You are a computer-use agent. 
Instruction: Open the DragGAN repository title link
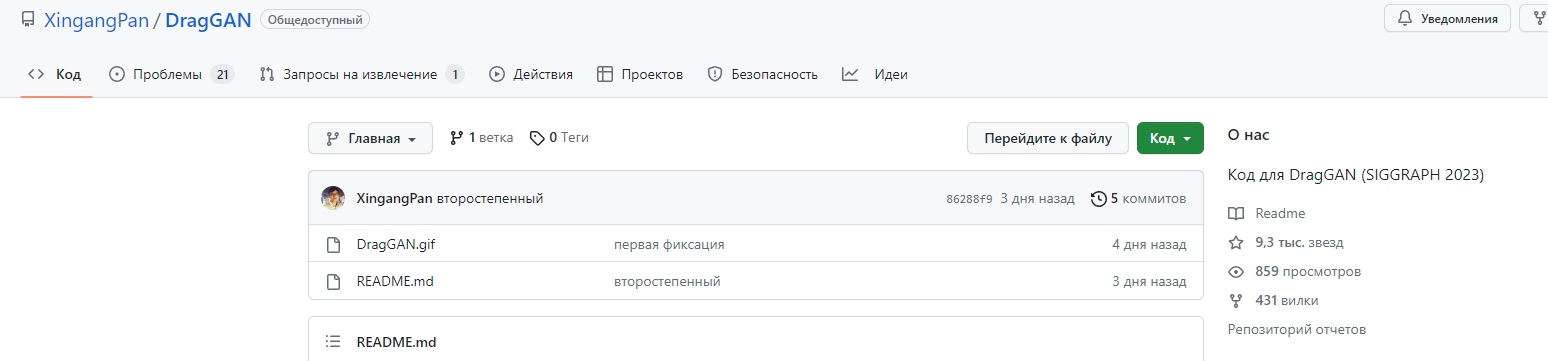208,19
